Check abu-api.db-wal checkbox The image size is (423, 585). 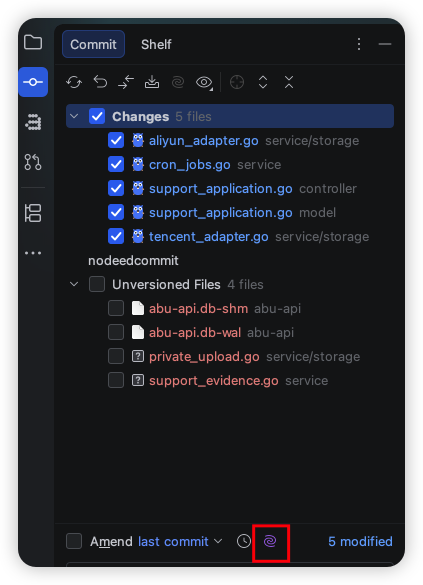pos(116,332)
